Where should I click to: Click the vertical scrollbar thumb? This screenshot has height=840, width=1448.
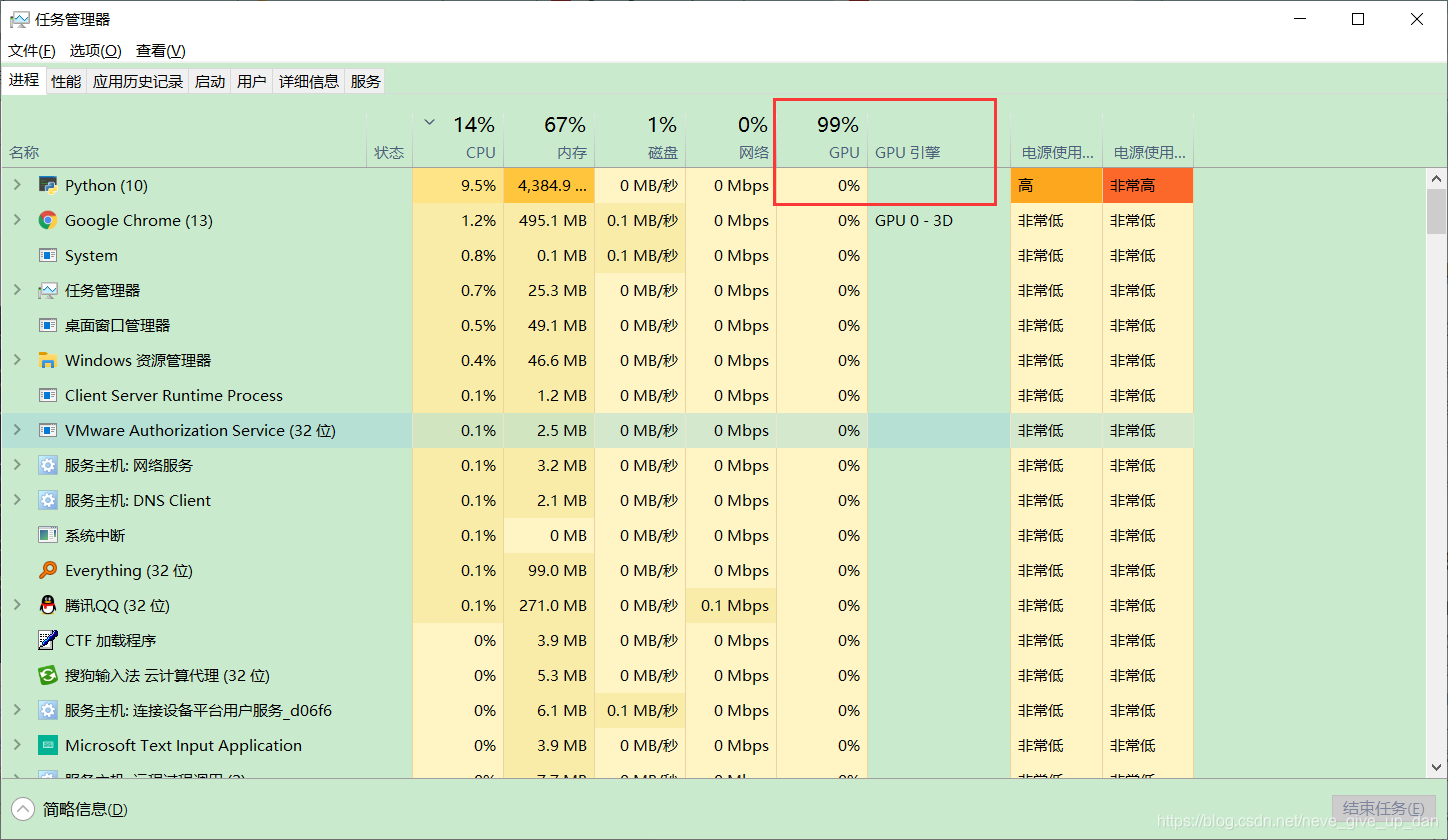[x=1437, y=212]
